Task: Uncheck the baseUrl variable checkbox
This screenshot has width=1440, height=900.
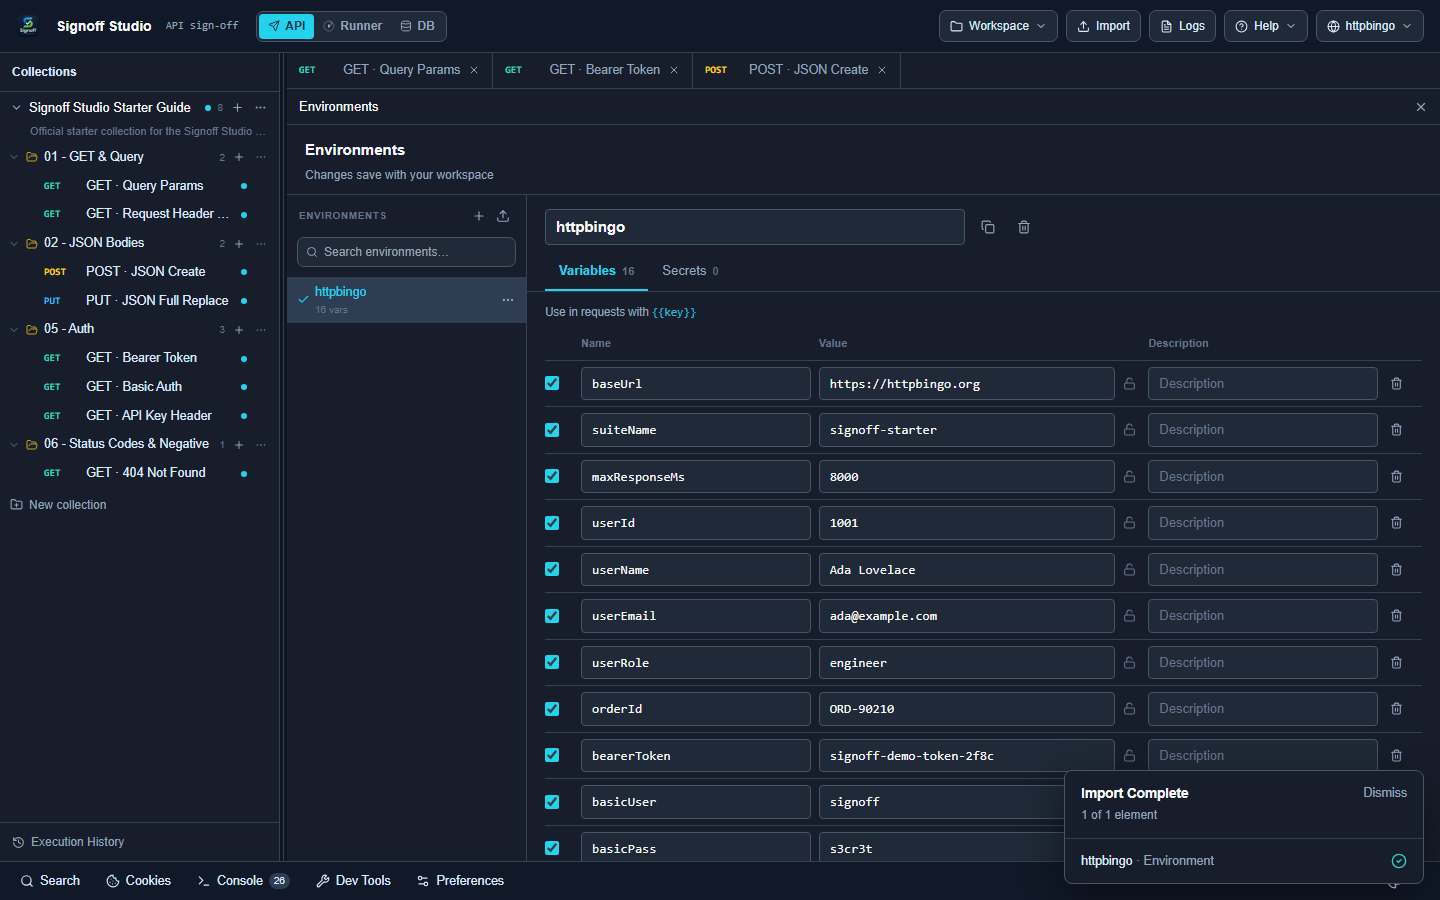Action: pyautogui.click(x=552, y=383)
